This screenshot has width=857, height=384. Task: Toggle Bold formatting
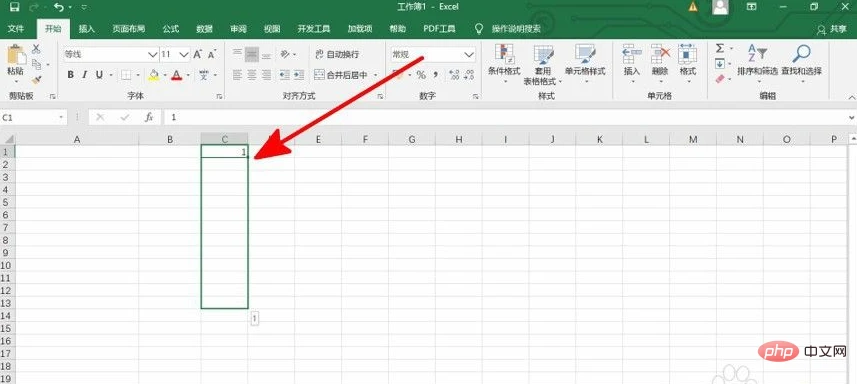pos(71,75)
